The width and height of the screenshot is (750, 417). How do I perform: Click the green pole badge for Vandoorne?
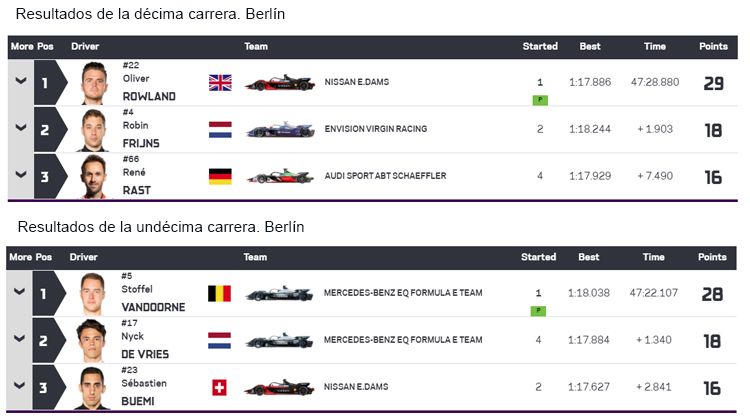[x=538, y=311]
